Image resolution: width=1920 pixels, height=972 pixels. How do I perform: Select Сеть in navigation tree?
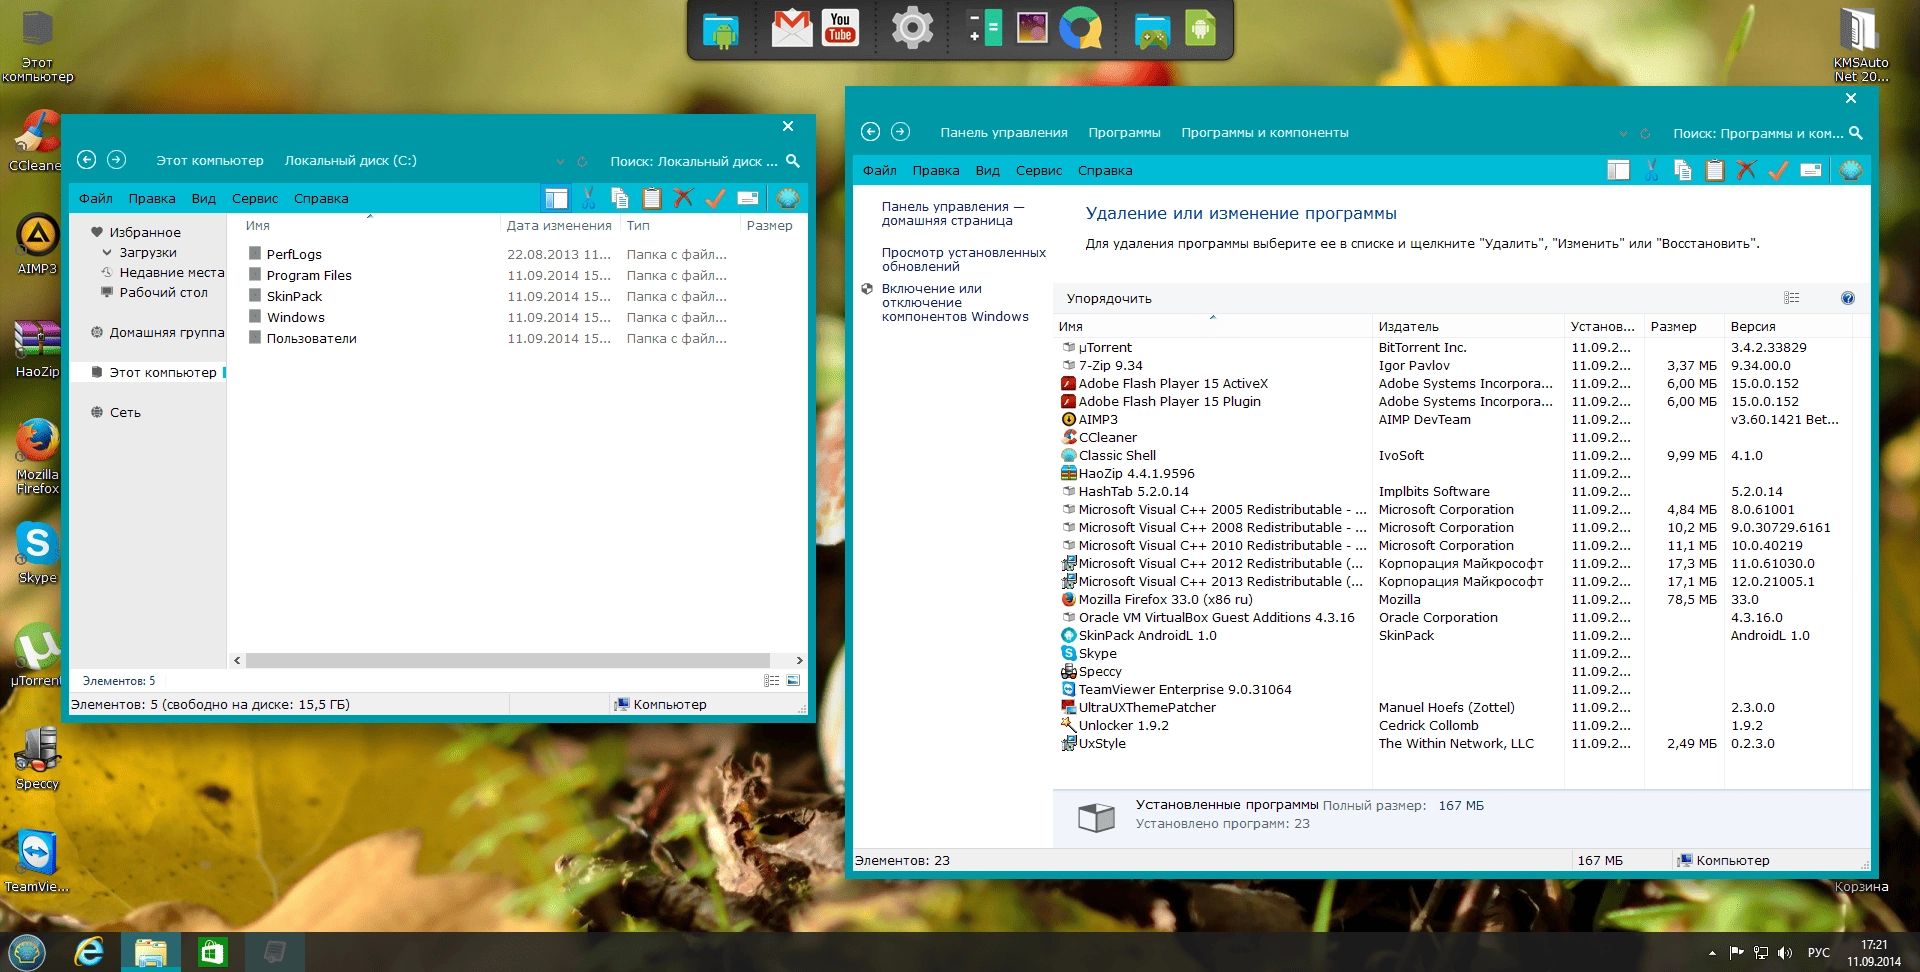pyautogui.click(x=125, y=413)
